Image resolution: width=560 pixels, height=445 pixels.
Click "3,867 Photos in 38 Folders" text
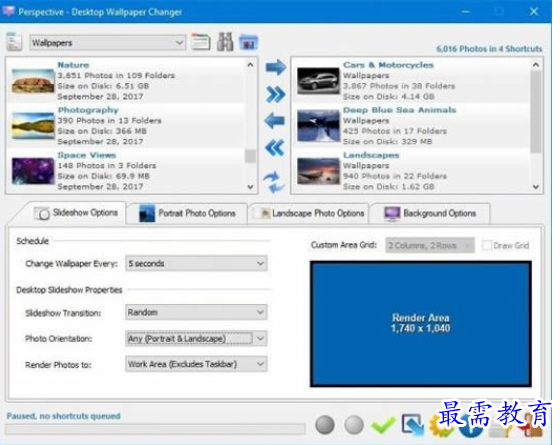tap(399, 86)
